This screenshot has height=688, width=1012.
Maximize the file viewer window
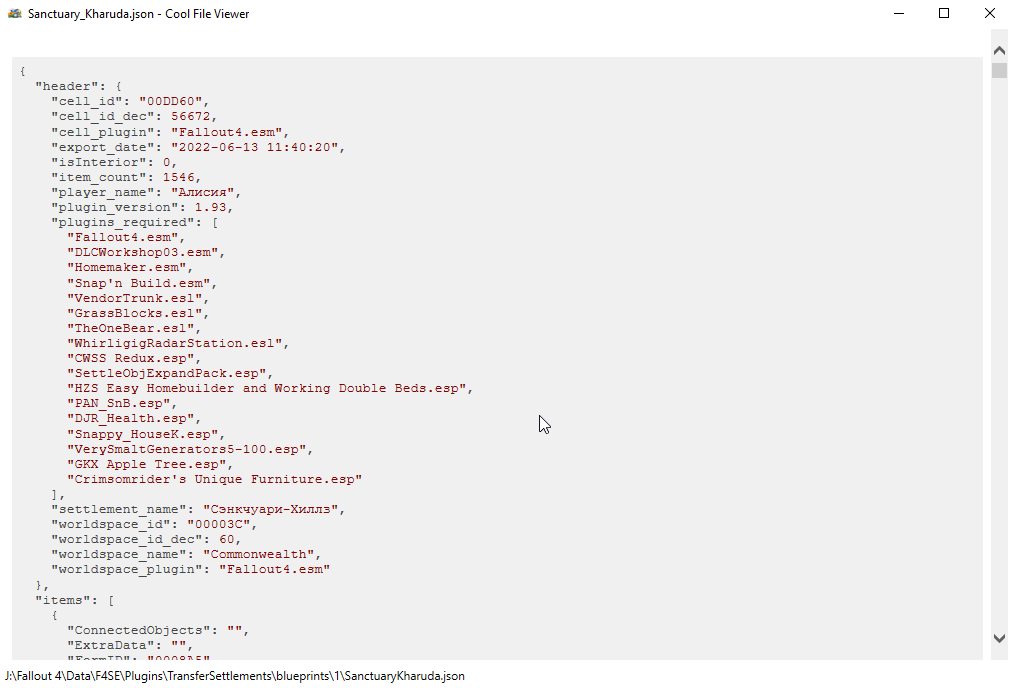click(943, 14)
